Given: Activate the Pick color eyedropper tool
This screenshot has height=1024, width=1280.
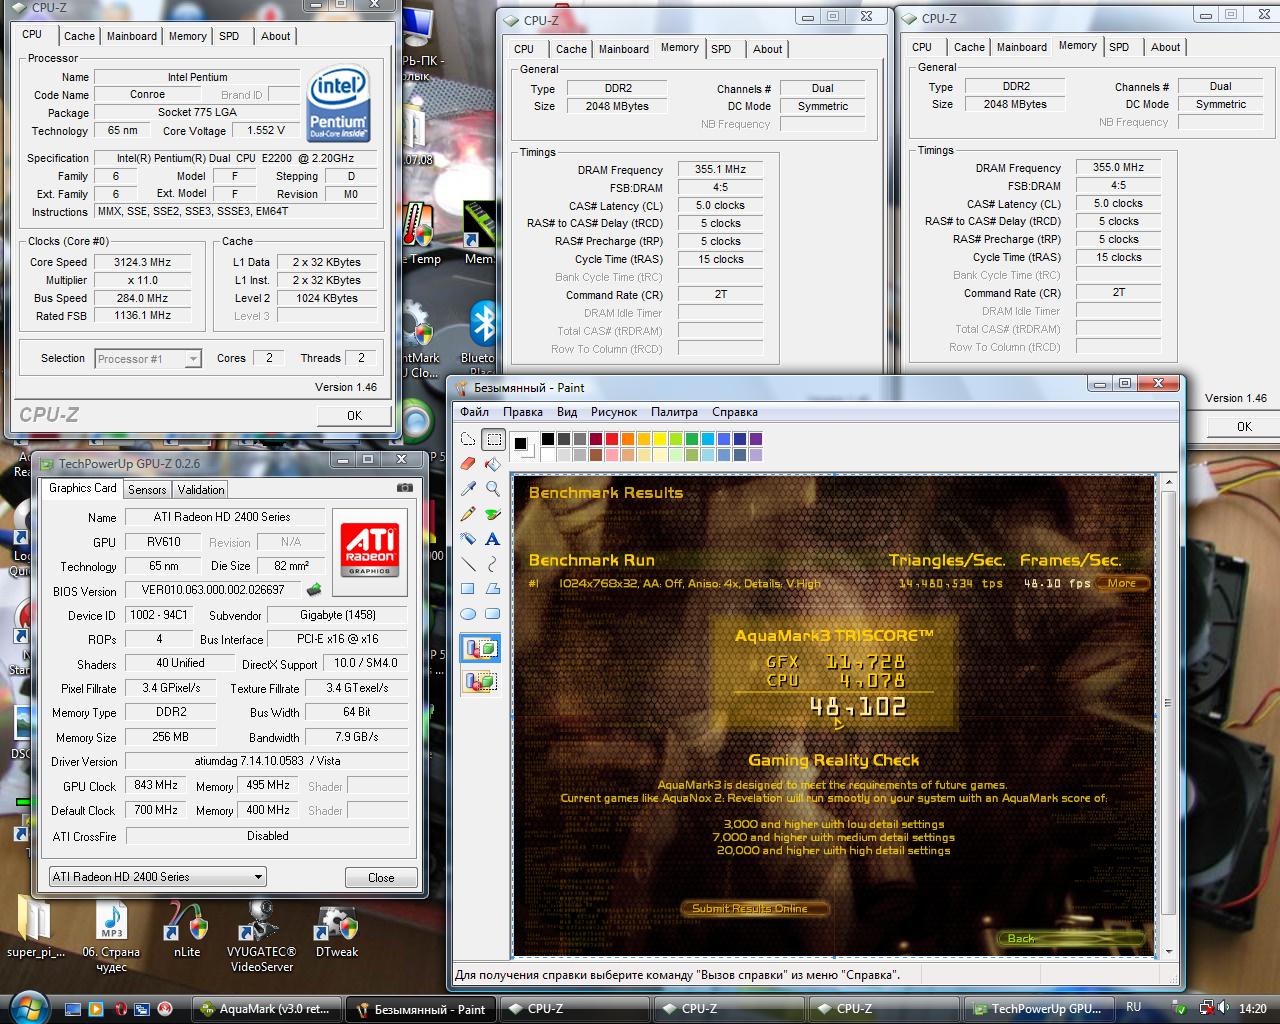Looking at the screenshot, I should (x=468, y=489).
